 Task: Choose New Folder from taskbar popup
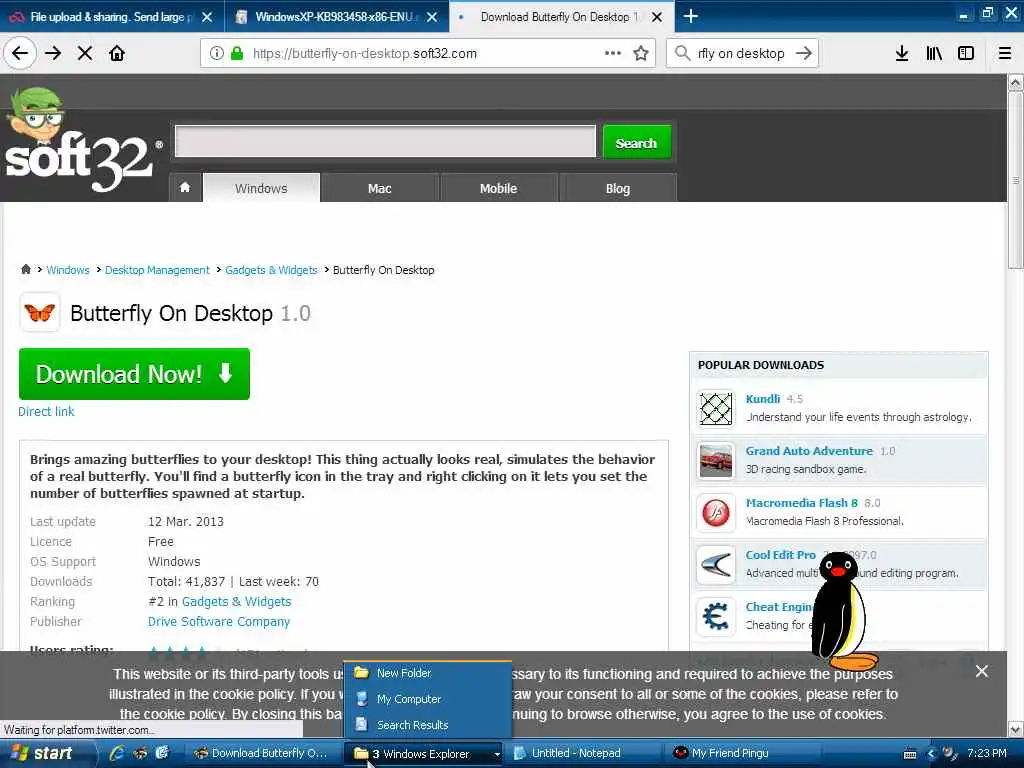point(428,673)
